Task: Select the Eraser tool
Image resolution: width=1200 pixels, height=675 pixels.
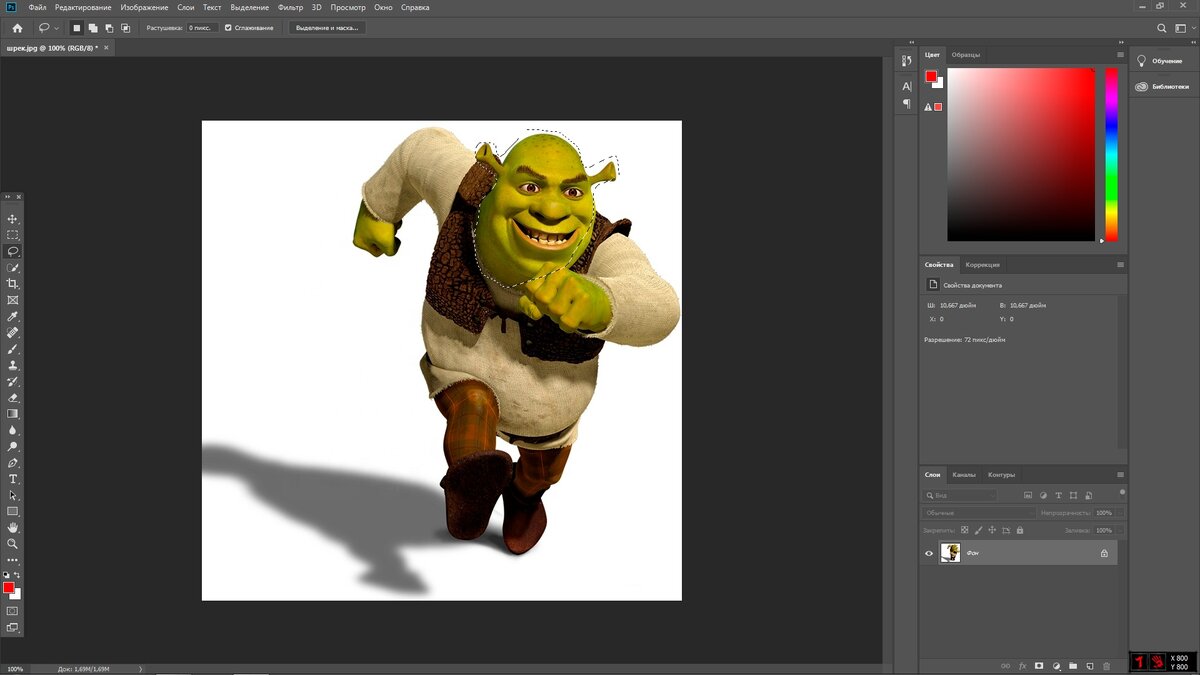Action: coord(13,397)
